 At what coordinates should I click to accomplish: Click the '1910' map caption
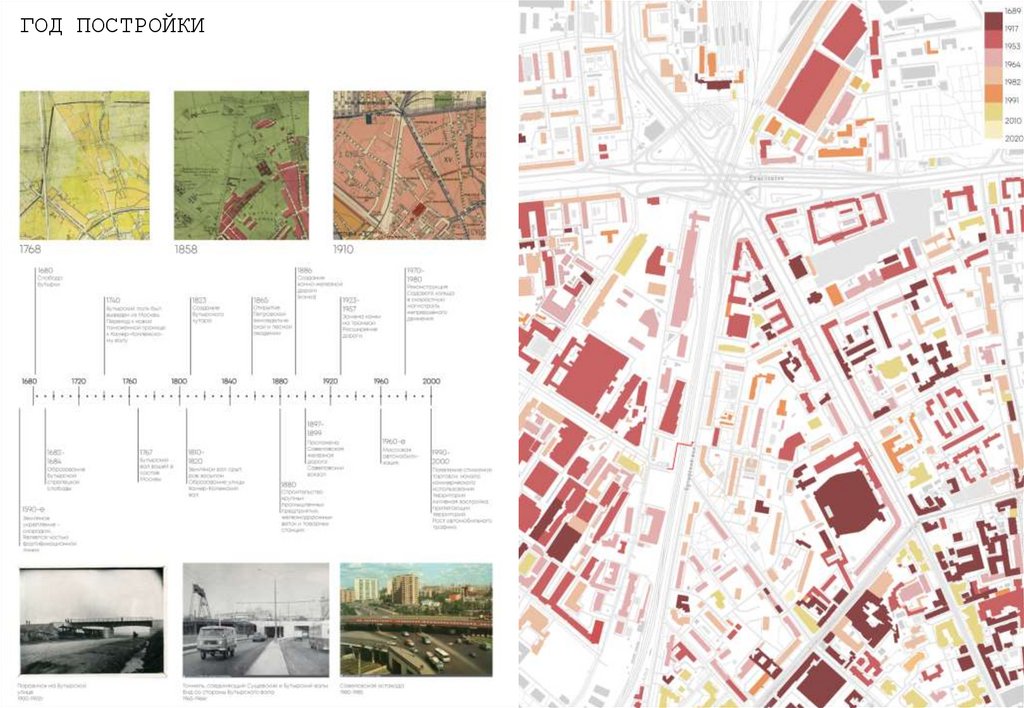tap(344, 249)
